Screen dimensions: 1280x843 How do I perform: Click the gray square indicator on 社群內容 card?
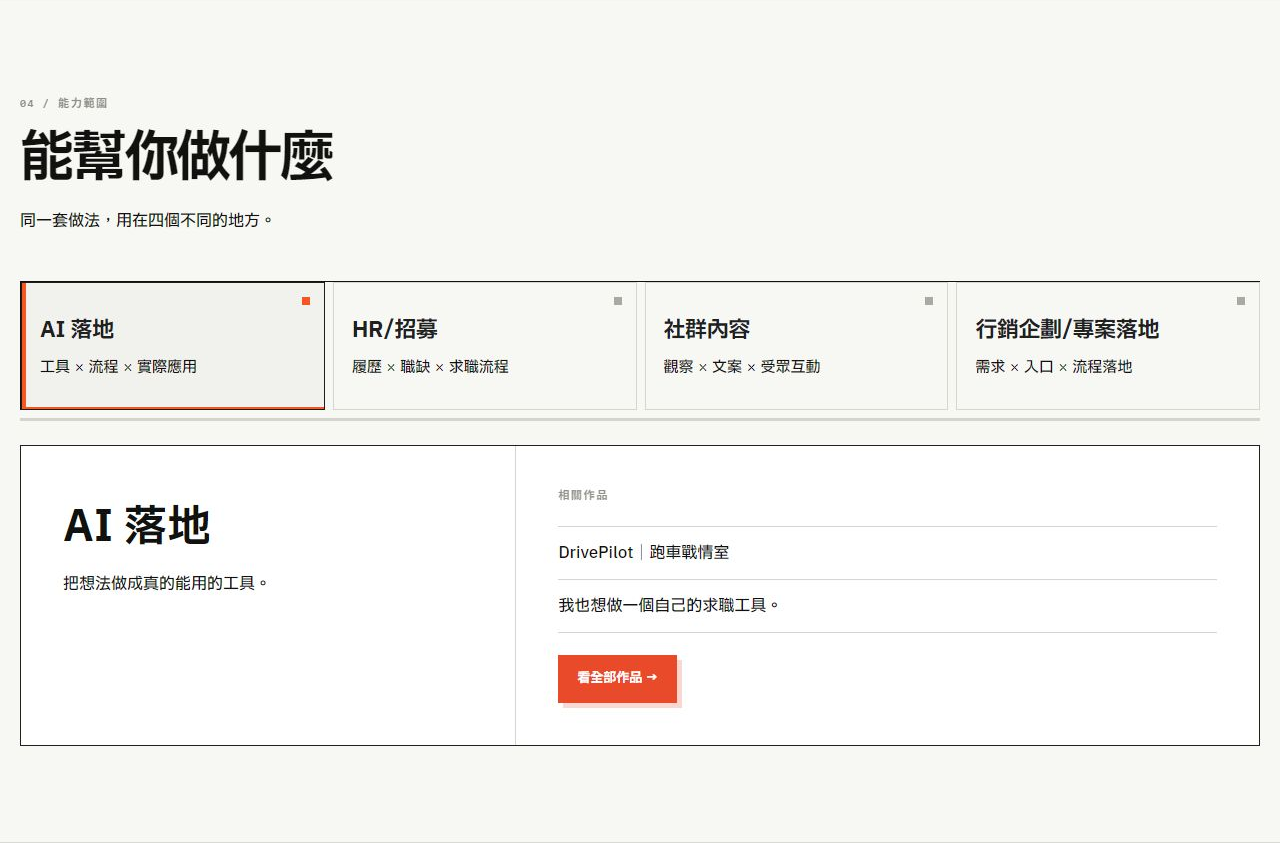point(929,301)
